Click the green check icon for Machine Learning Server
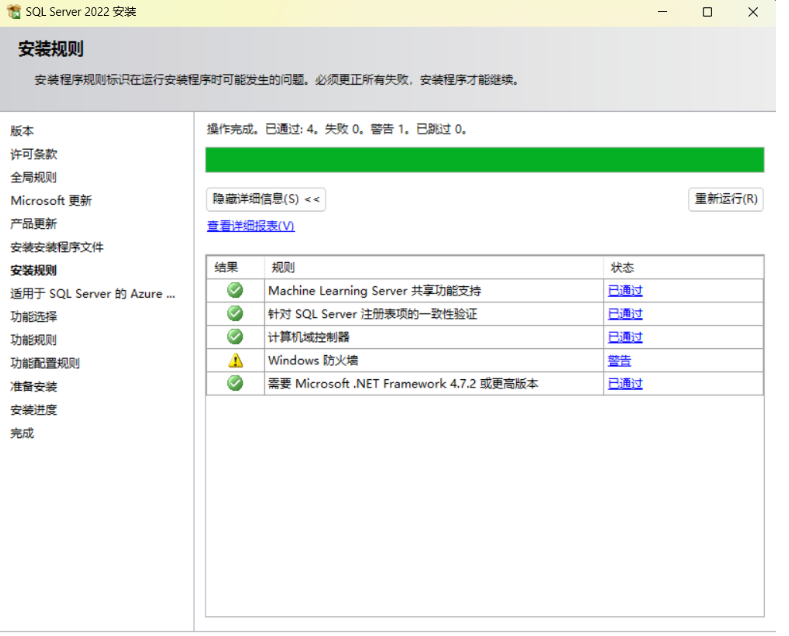Screen dimensions: 789x636 (x=235, y=290)
